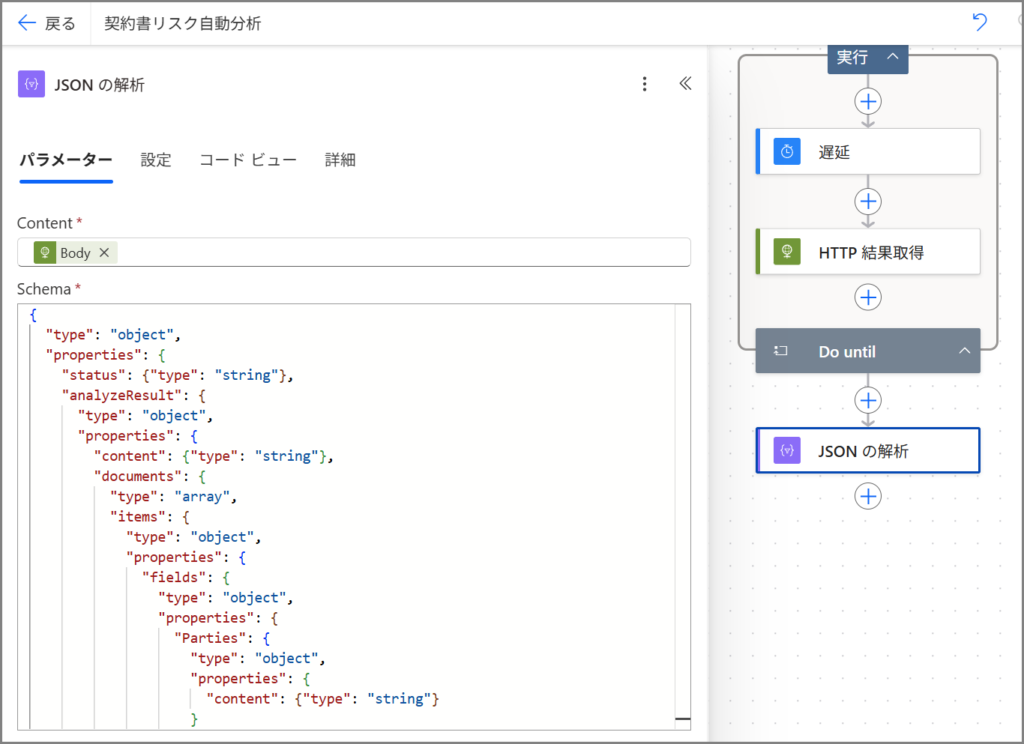Viewport: 1024px width, 744px height.
Task: Click the back arrow labeled 戻る
Action: pos(46,23)
